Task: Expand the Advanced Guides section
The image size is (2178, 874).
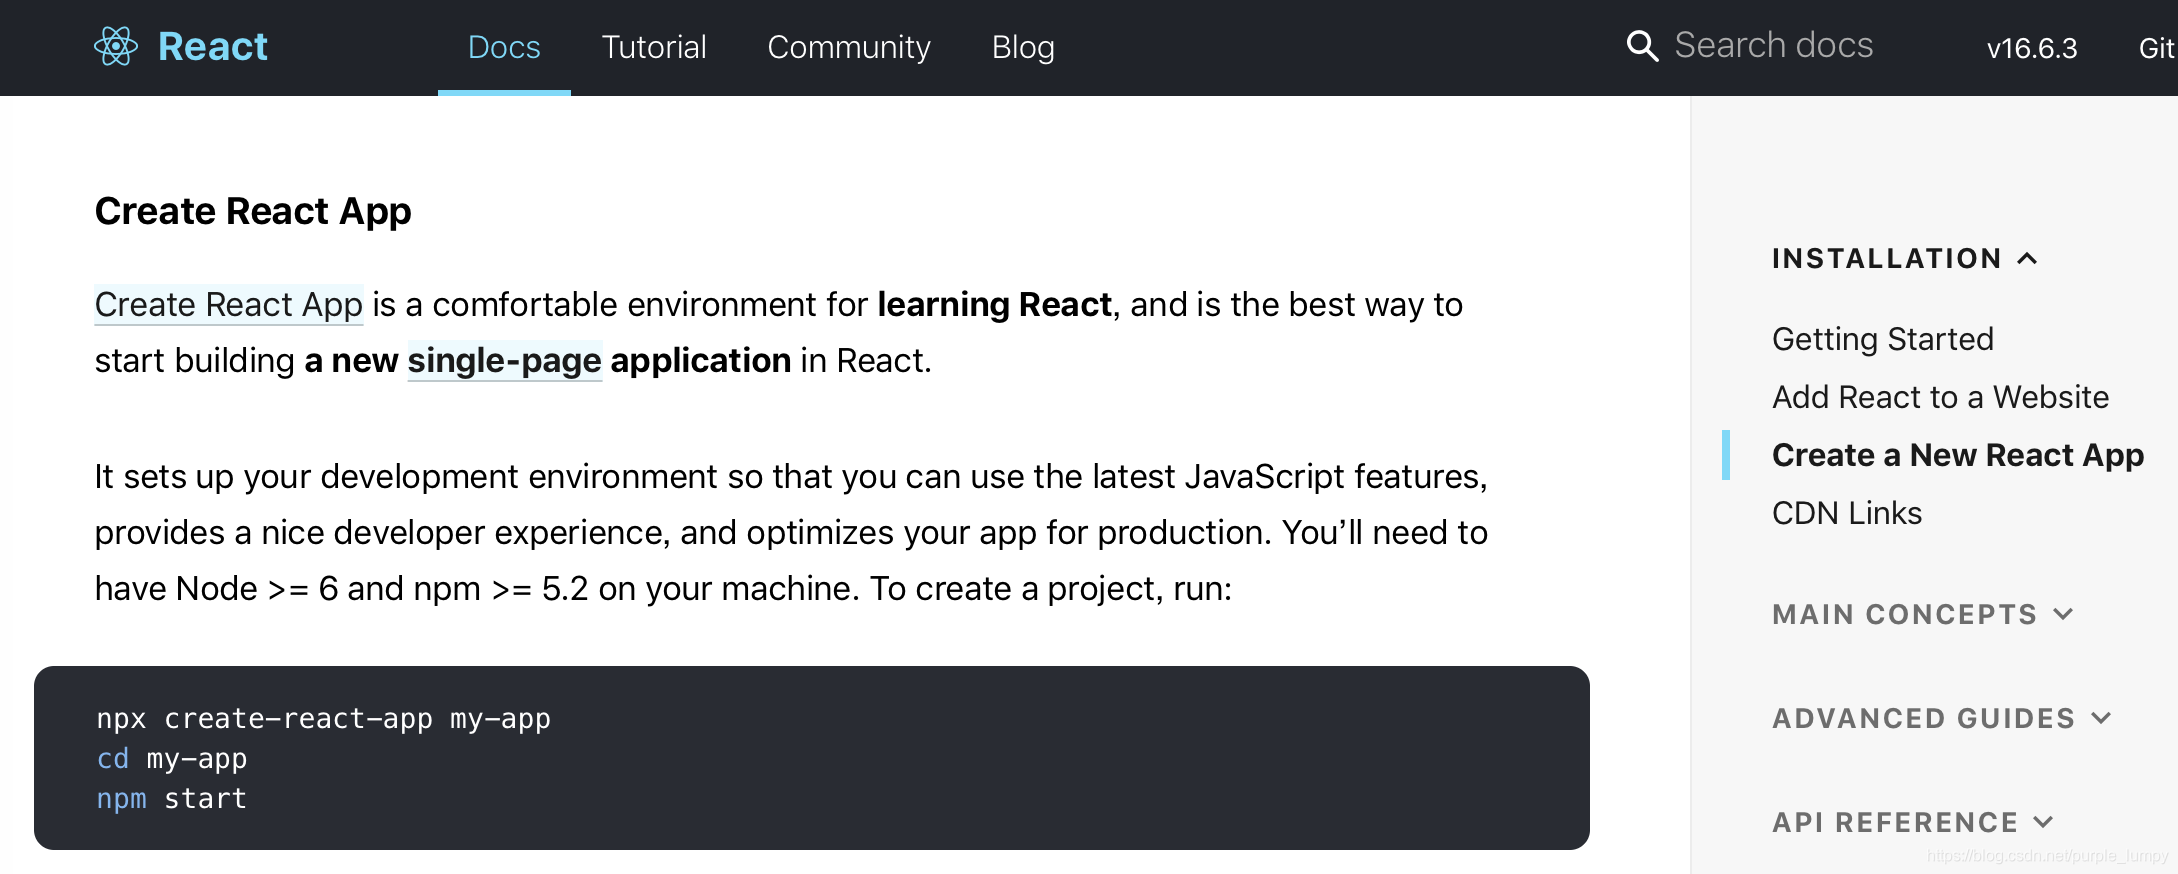Action: point(1941,718)
